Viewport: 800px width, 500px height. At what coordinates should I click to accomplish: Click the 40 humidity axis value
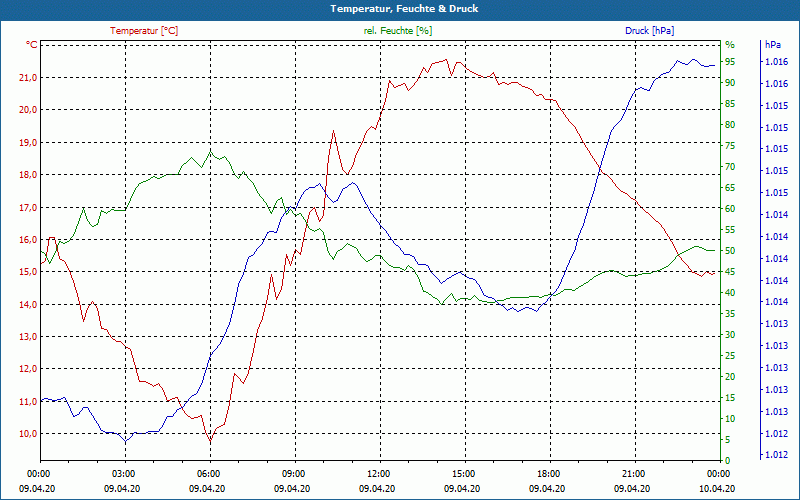(x=730, y=293)
